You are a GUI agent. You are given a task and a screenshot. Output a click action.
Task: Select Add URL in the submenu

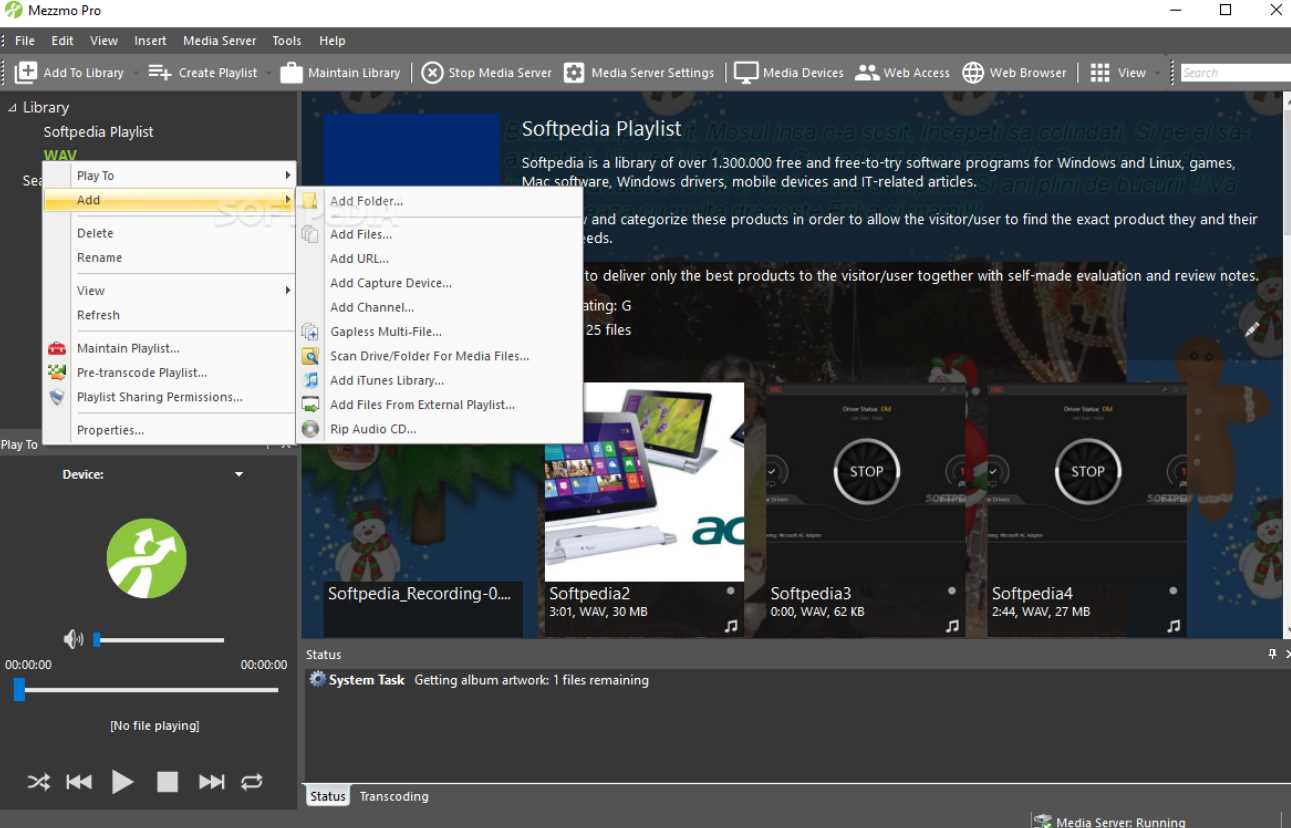pyautogui.click(x=360, y=258)
